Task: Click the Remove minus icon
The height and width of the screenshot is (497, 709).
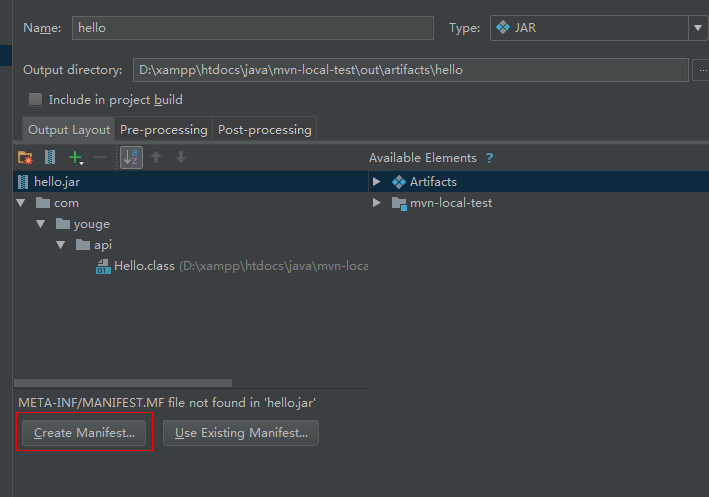Action: point(100,157)
